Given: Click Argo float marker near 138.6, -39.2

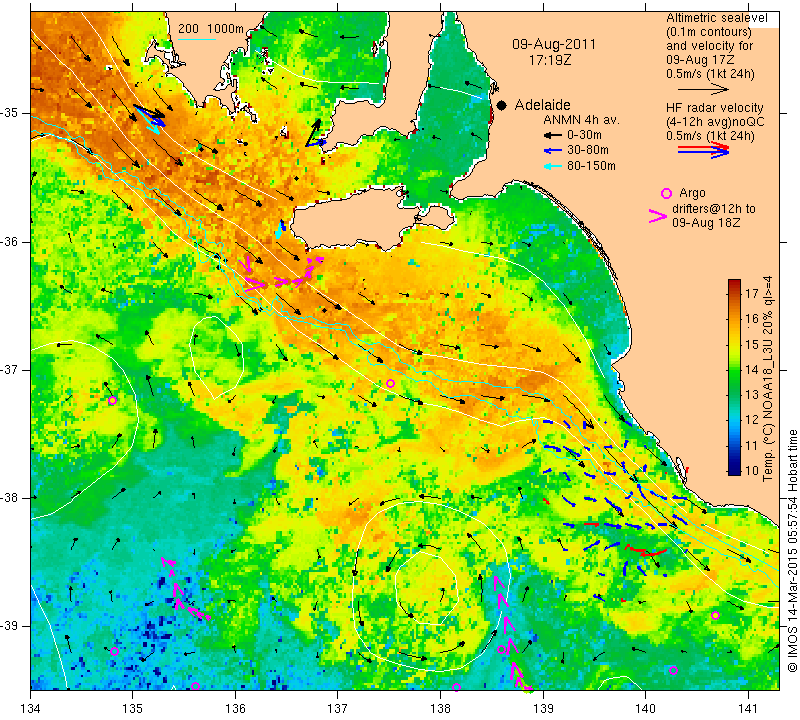Looking at the screenshot, I should click(502, 649).
